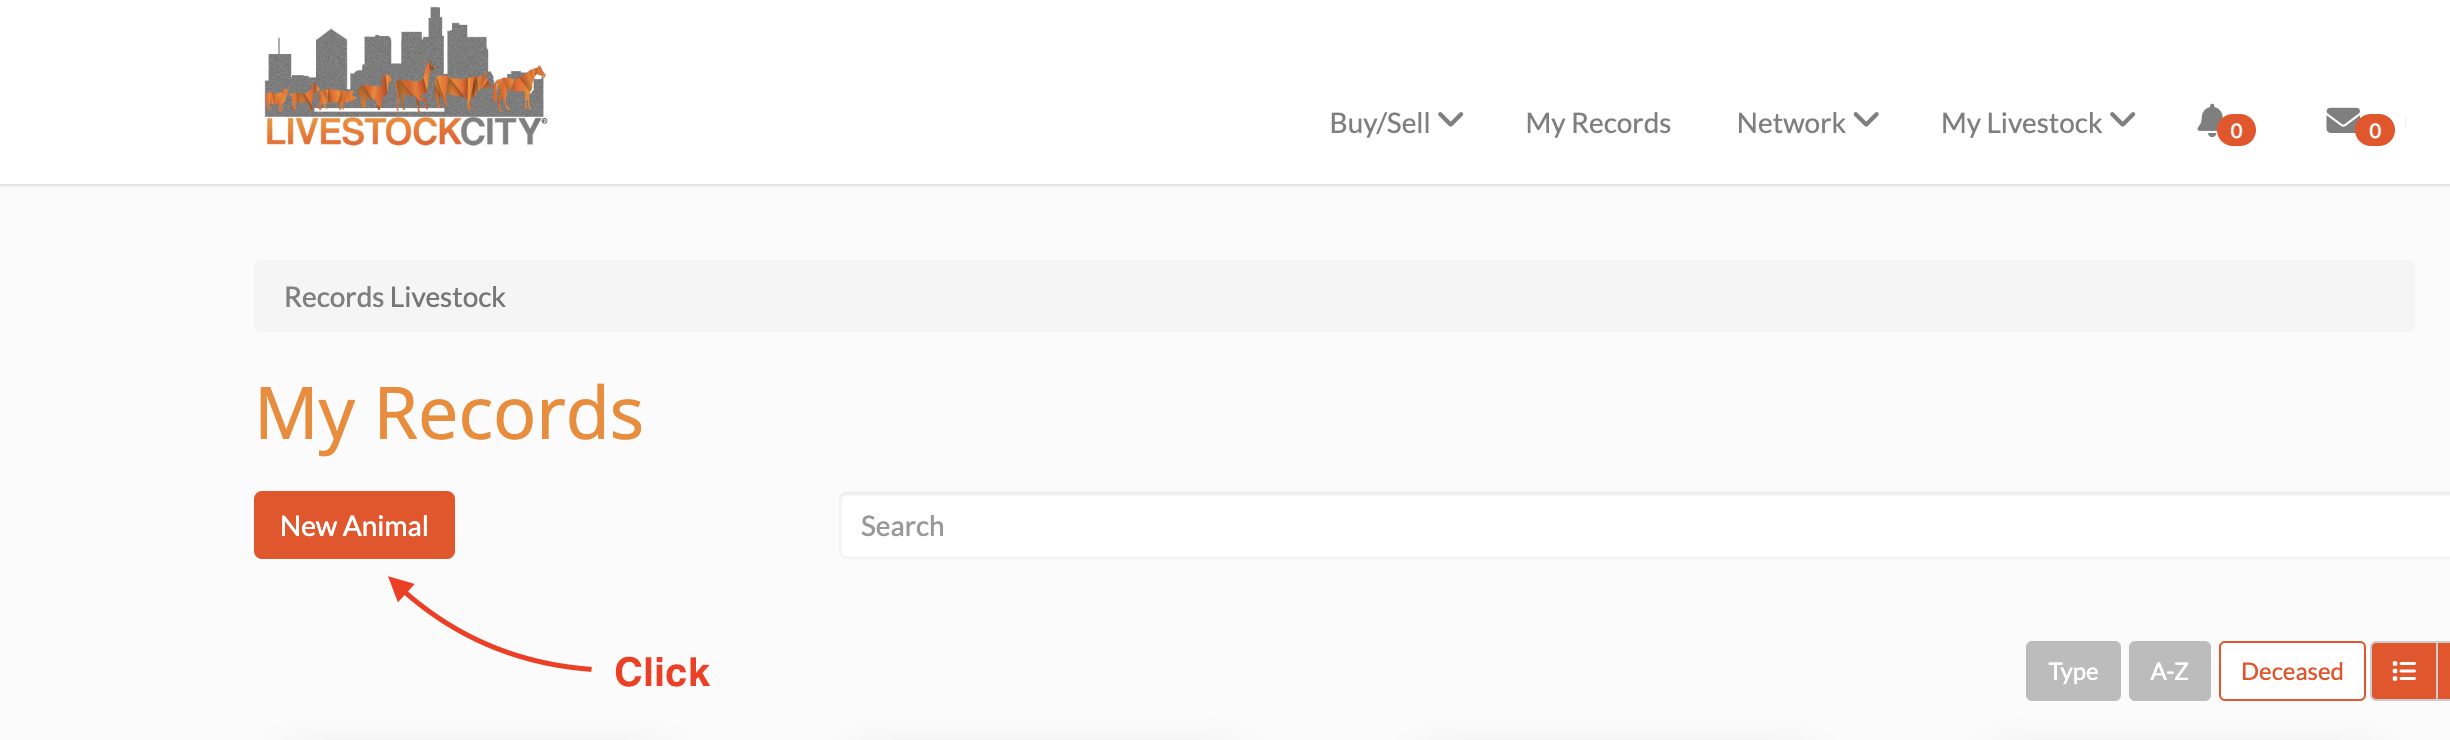The height and width of the screenshot is (740, 2450).
Task: Click the Network chevron arrow
Action: (x=1866, y=121)
